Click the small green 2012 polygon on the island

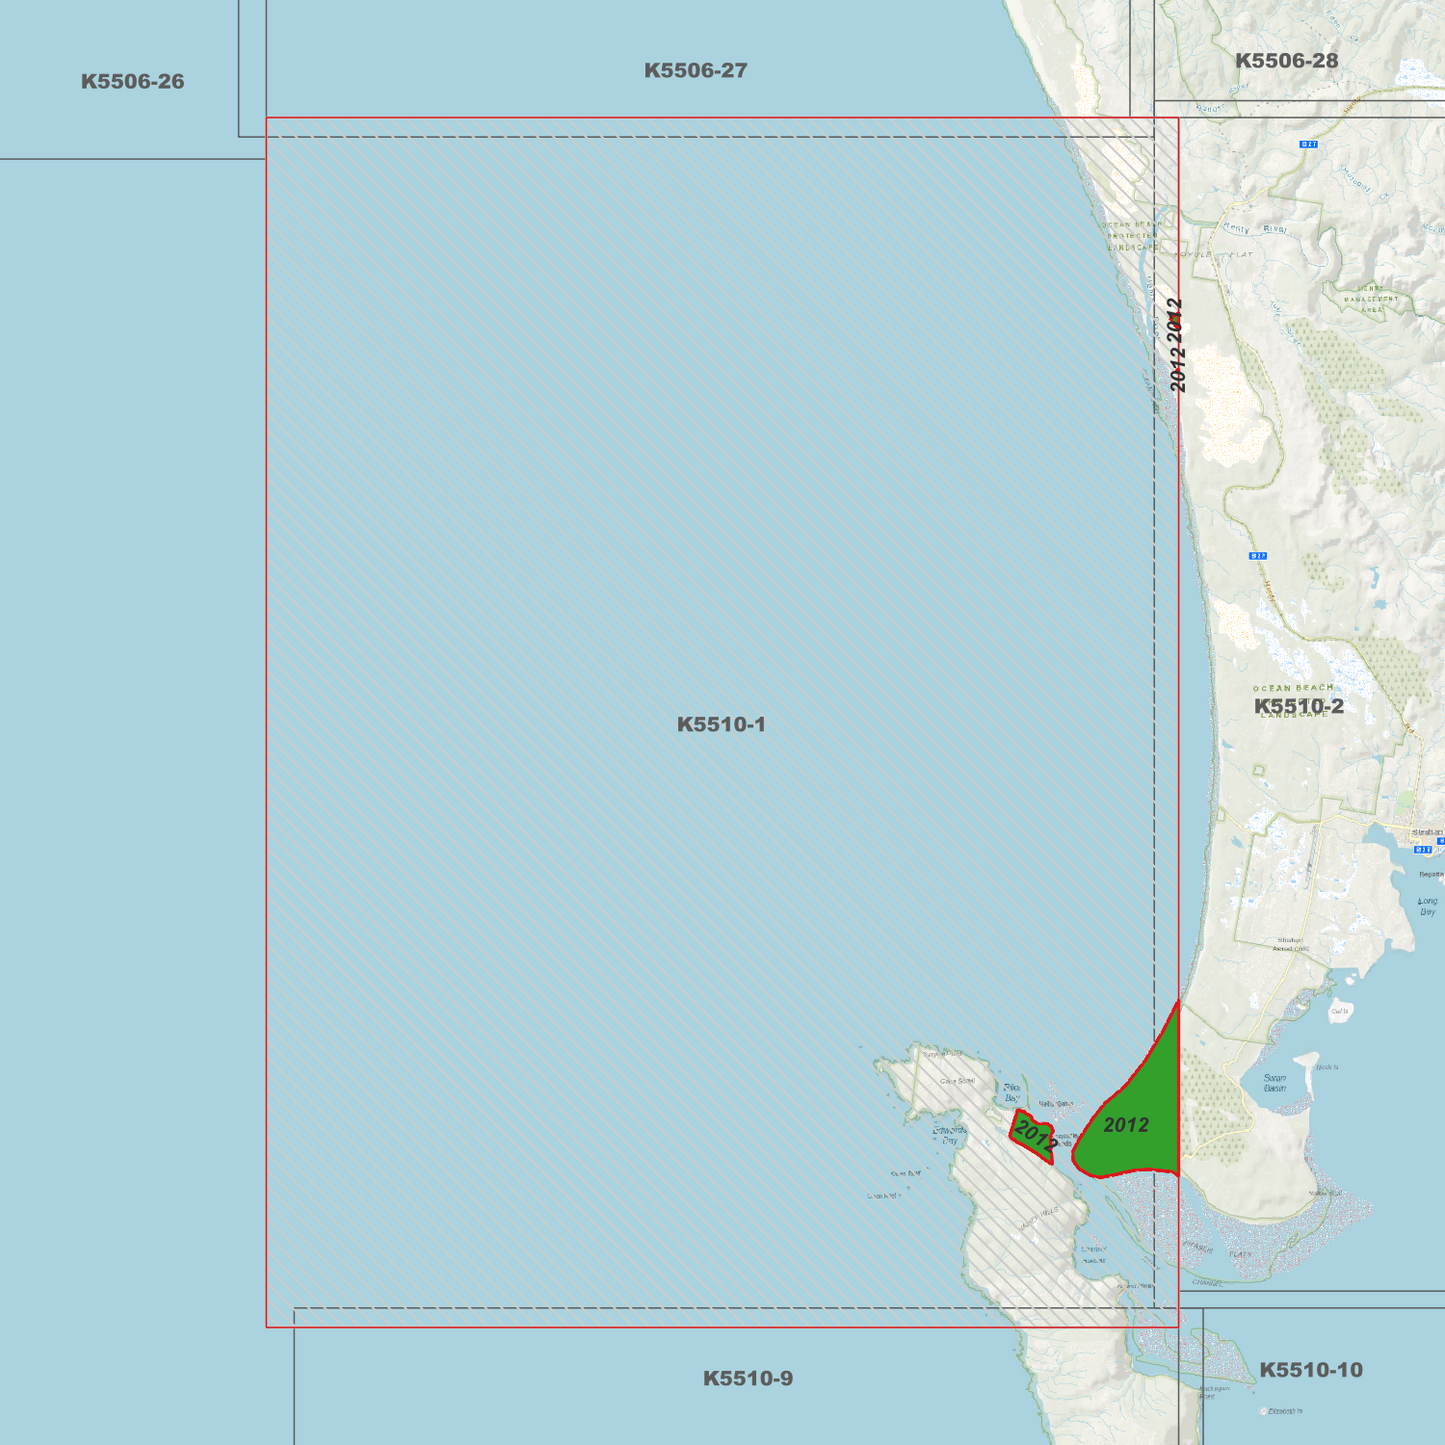(1033, 1136)
